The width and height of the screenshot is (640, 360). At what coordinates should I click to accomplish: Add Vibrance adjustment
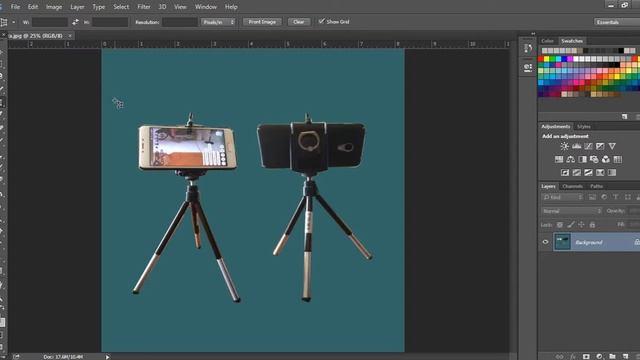pos(612,146)
